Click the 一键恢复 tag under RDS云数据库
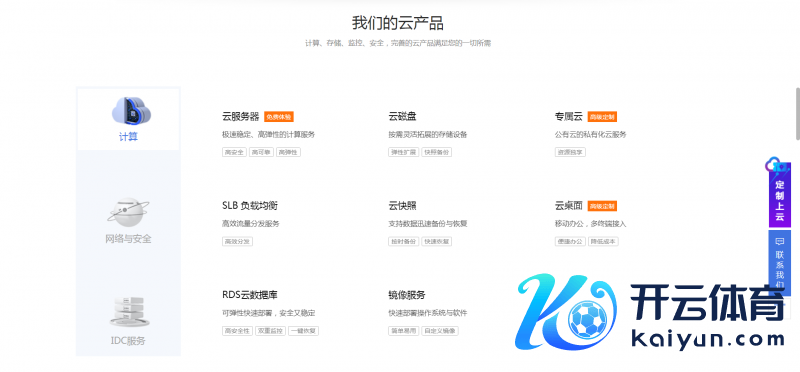800x372 pixels. point(303,331)
